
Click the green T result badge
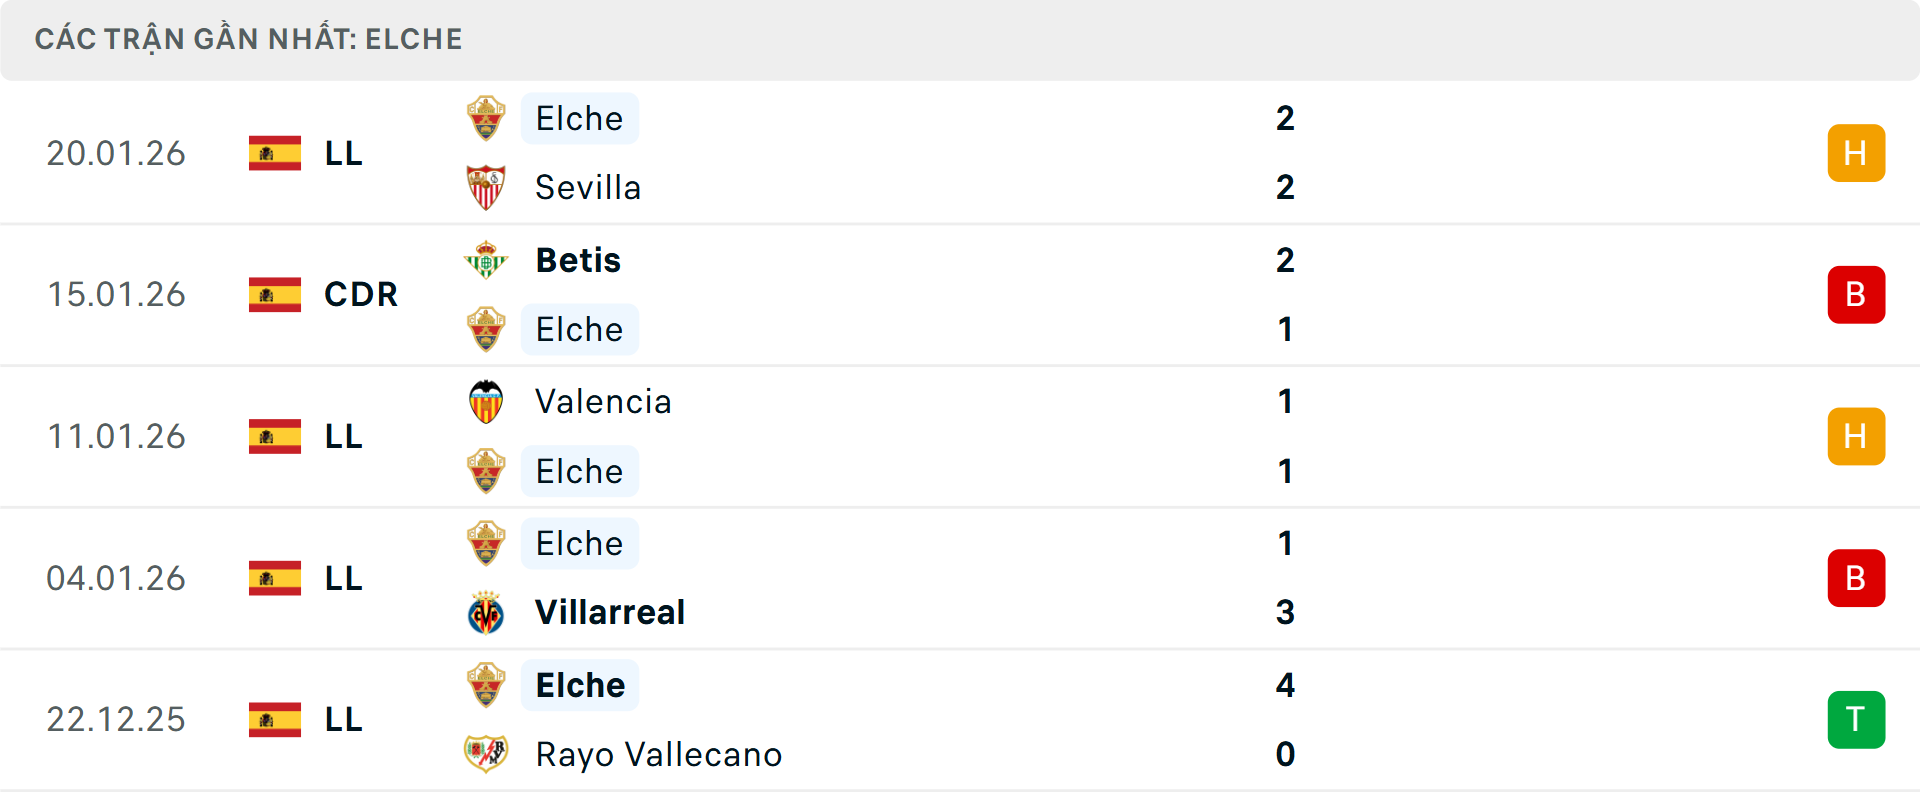coord(1856,720)
